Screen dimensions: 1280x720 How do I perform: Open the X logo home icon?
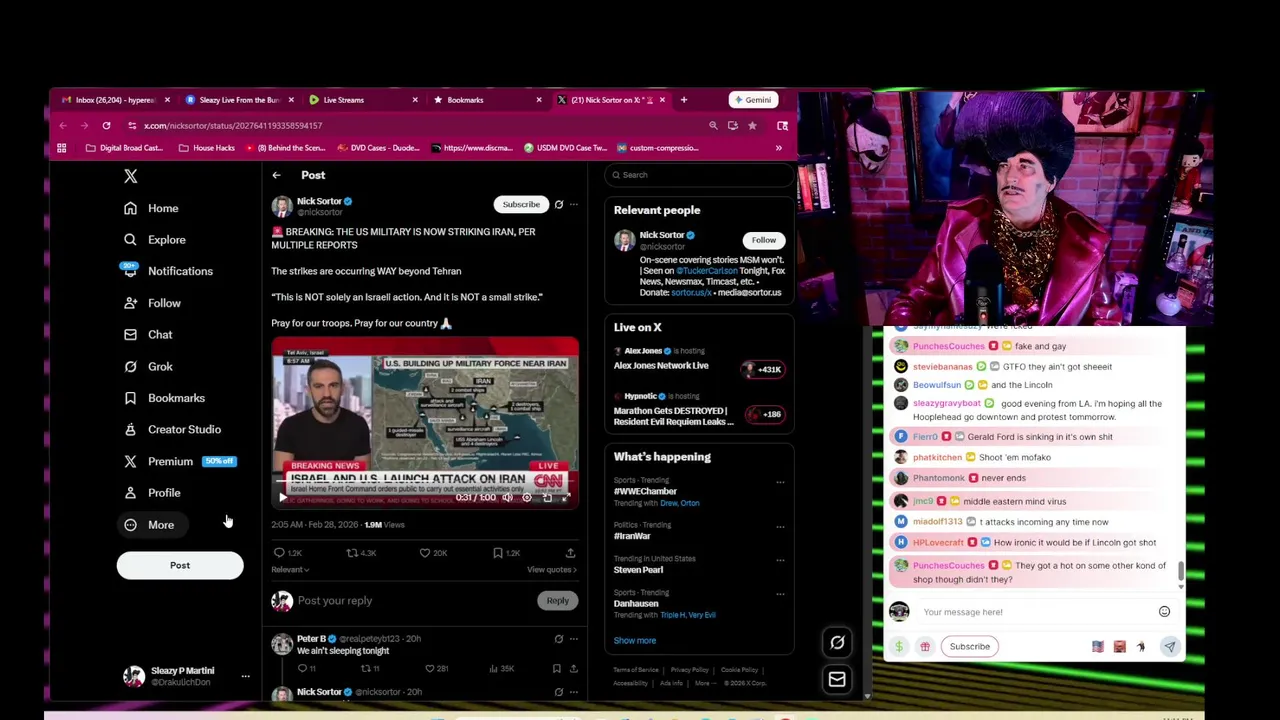pyautogui.click(x=130, y=176)
